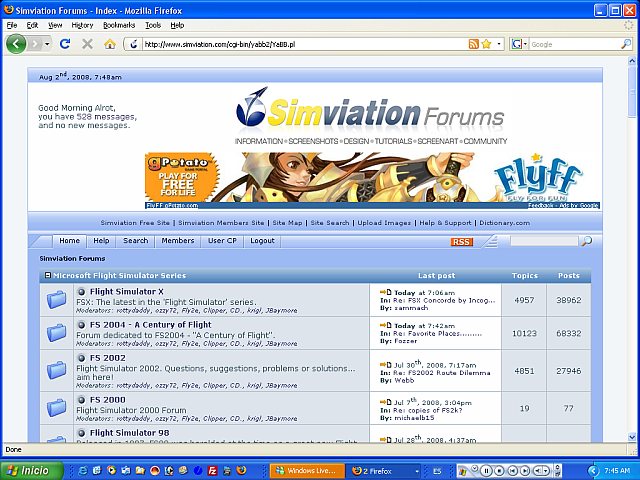Viewport: 640px width, 480px height.
Task: Click the URL address bar field
Action: [300, 44]
